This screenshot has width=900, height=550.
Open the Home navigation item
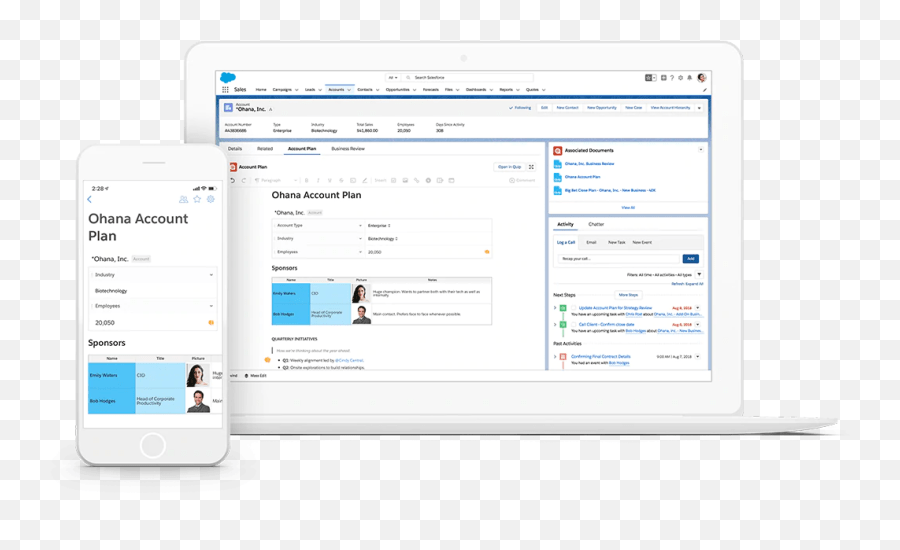click(261, 90)
